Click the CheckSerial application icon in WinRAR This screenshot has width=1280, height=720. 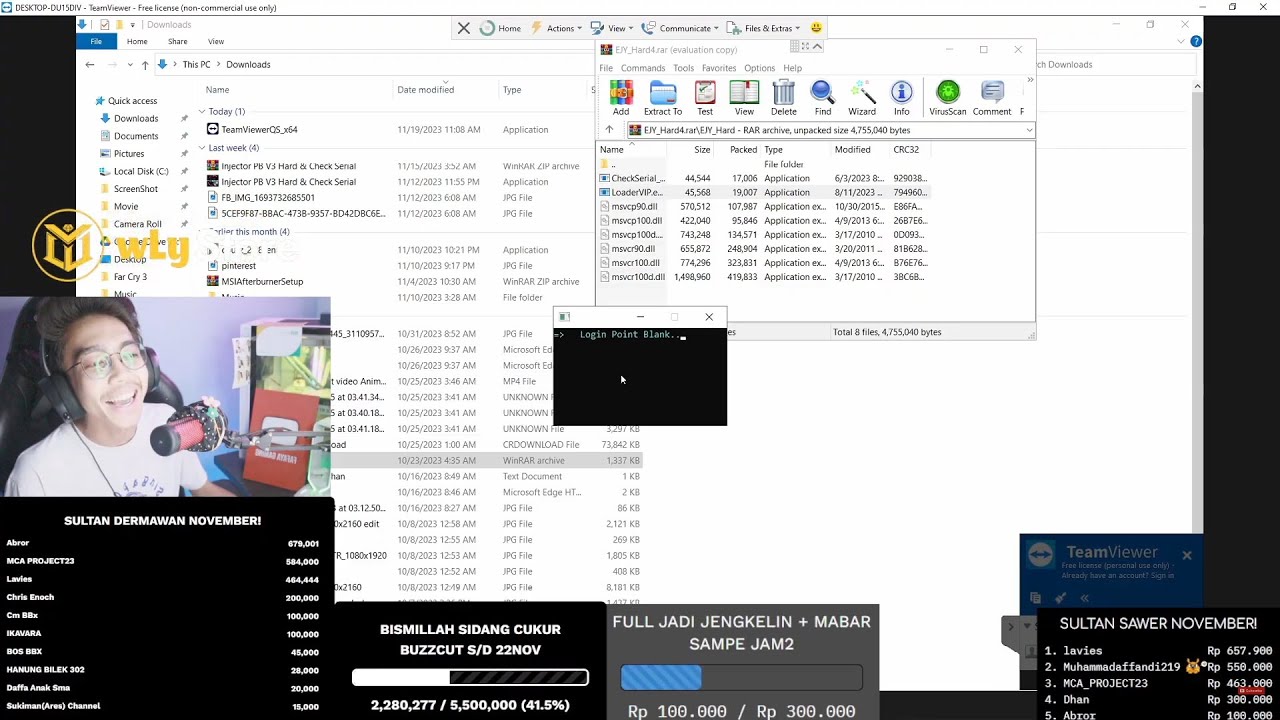point(604,178)
